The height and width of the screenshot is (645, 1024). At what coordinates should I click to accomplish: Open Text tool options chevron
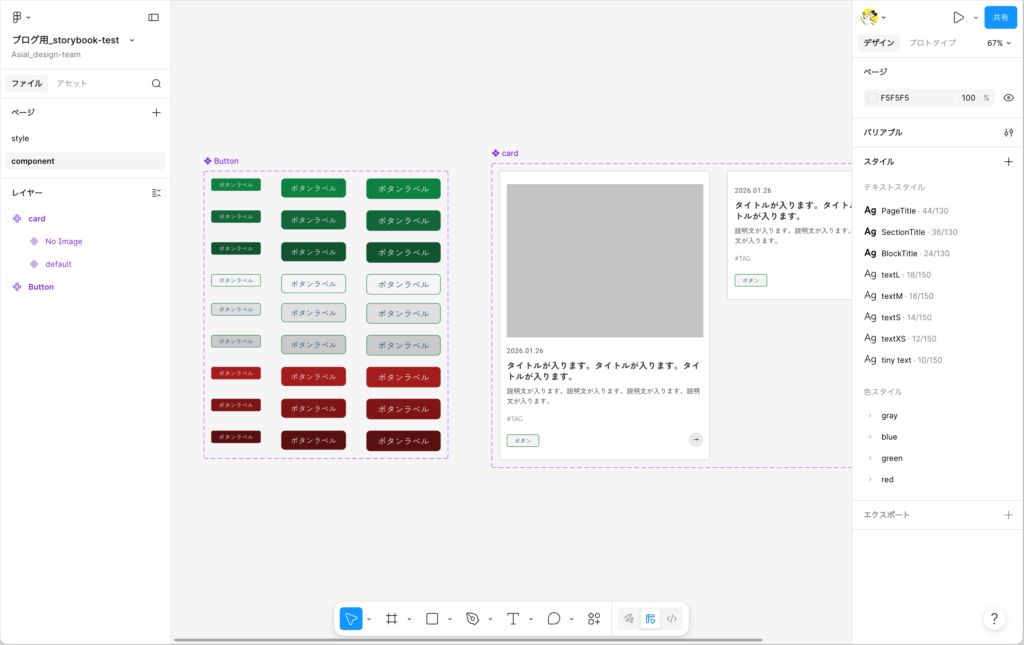[x=531, y=619]
